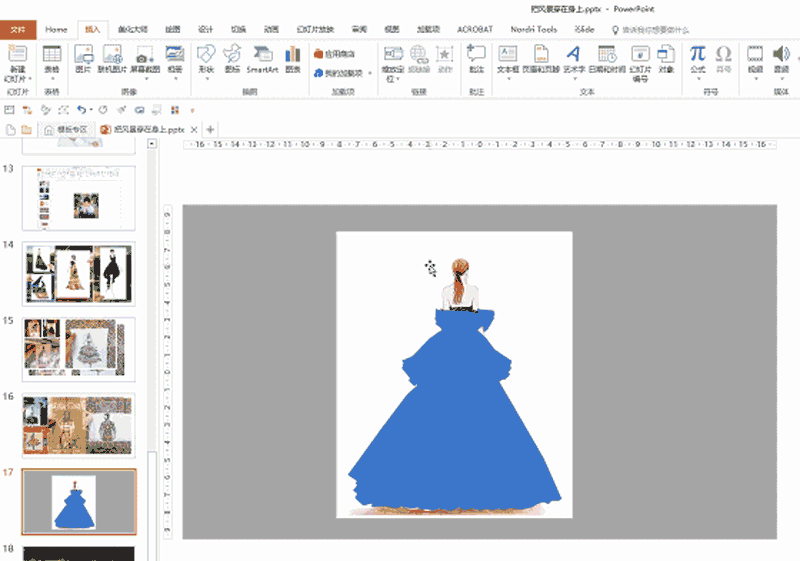Open the orange File tab

pyautogui.click(x=18, y=30)
